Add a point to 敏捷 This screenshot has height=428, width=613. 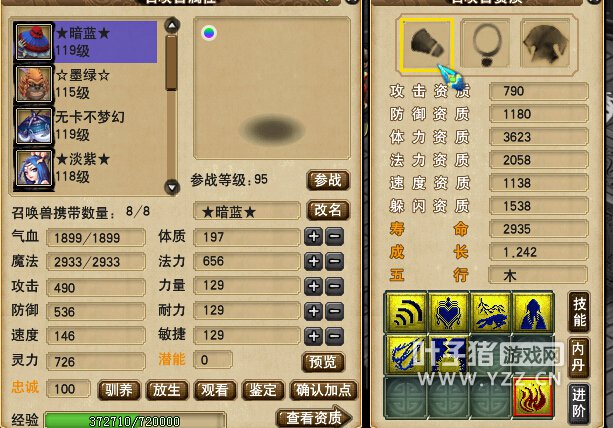[314, 336]
